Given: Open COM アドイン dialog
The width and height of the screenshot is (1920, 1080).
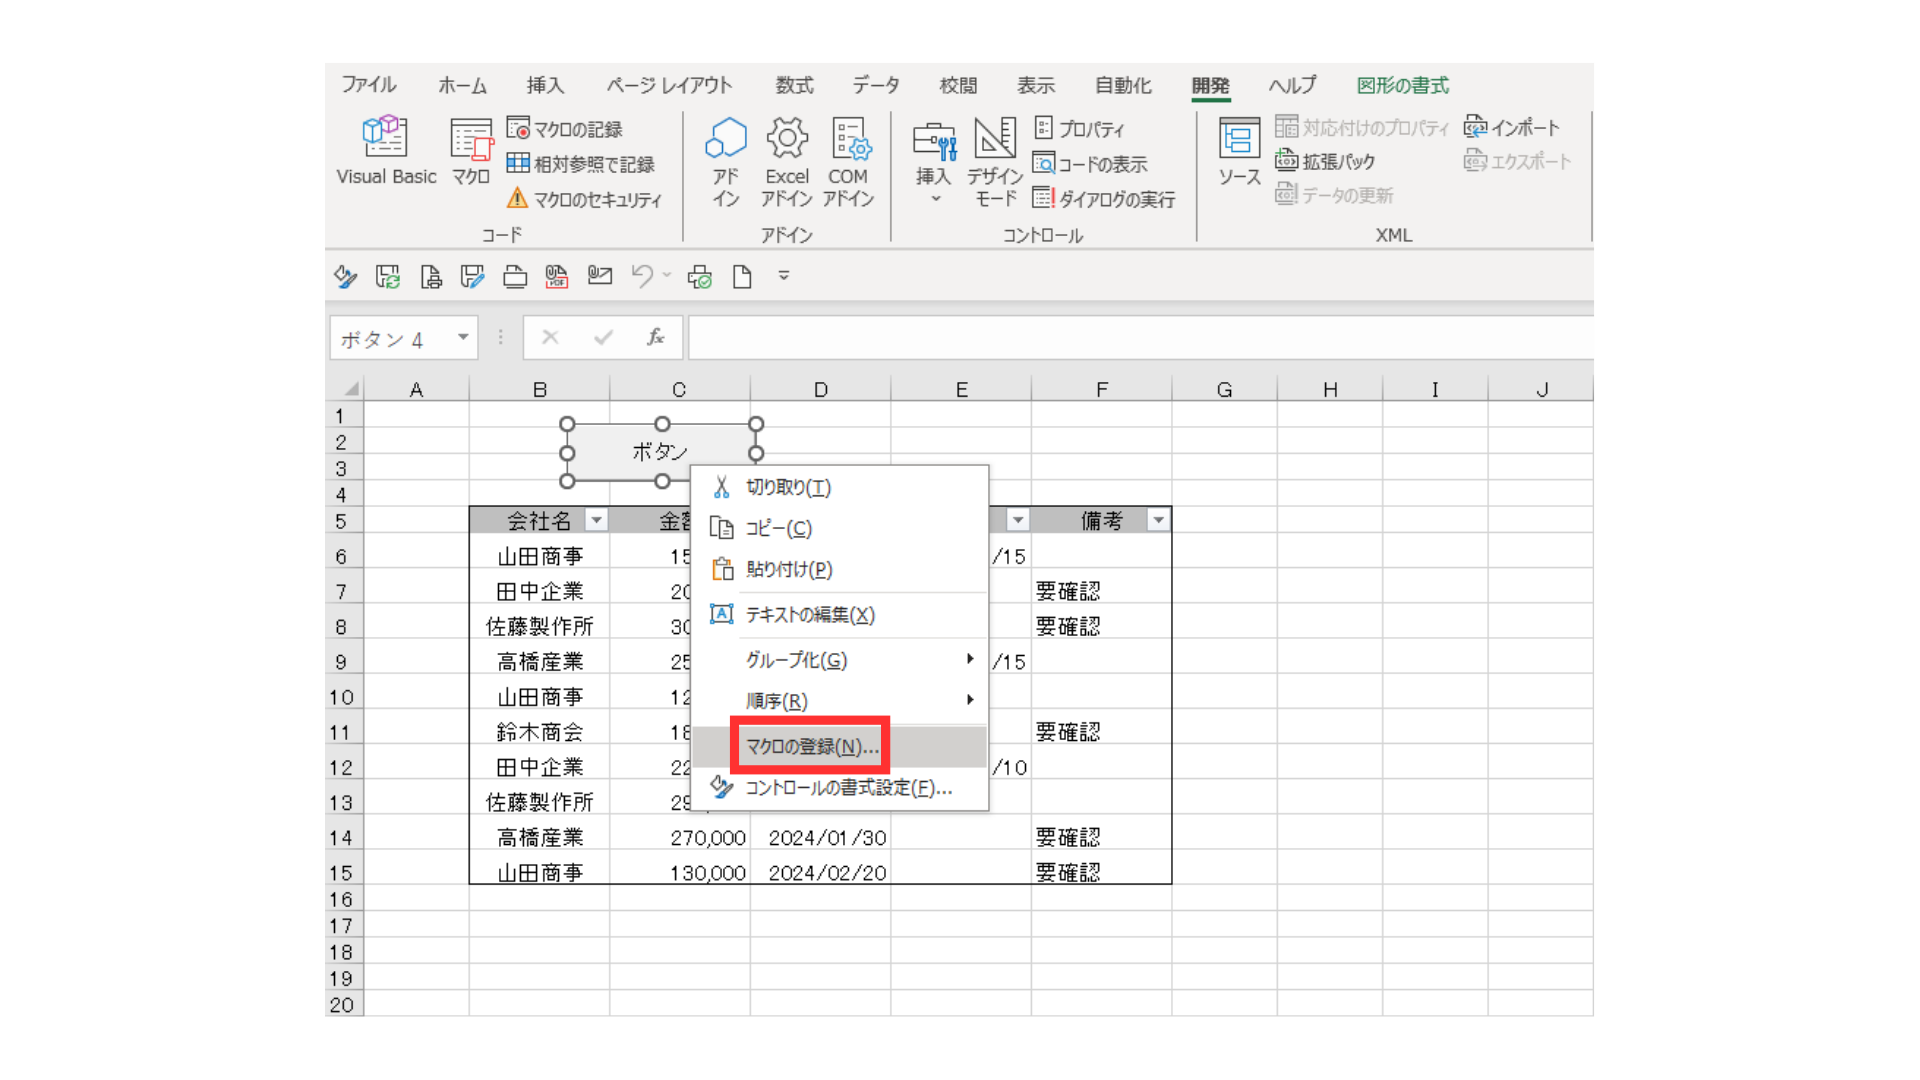Looking at the screenshot, I should click(849, 161).
